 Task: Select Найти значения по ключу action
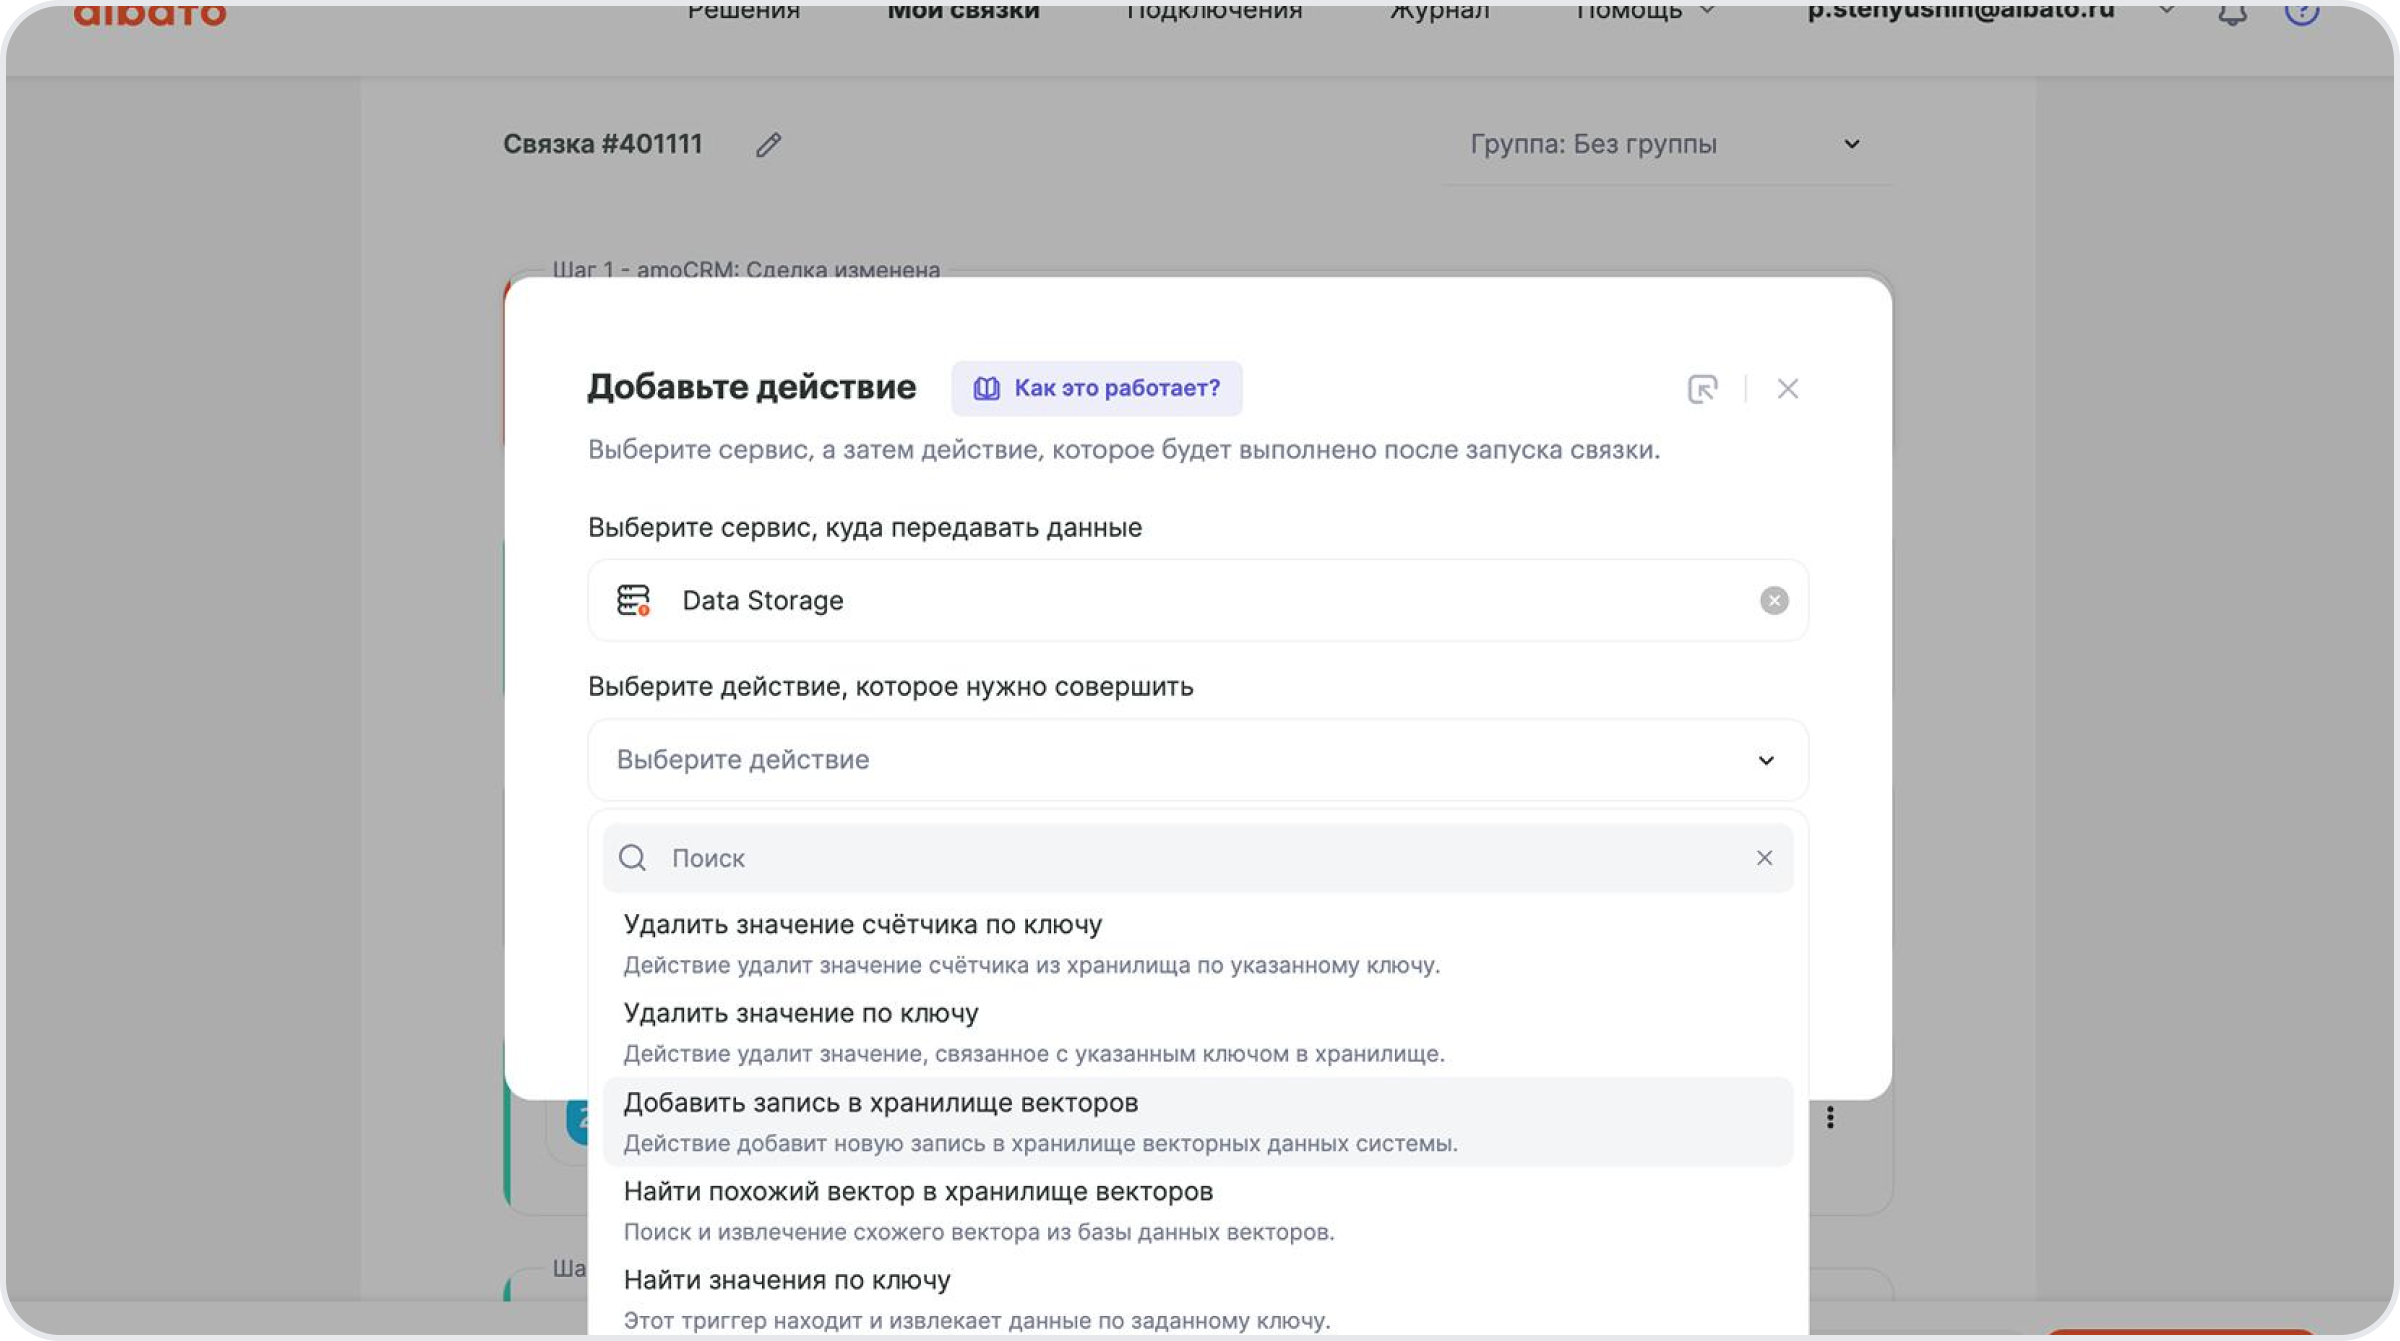[x=1198, y=1298]
